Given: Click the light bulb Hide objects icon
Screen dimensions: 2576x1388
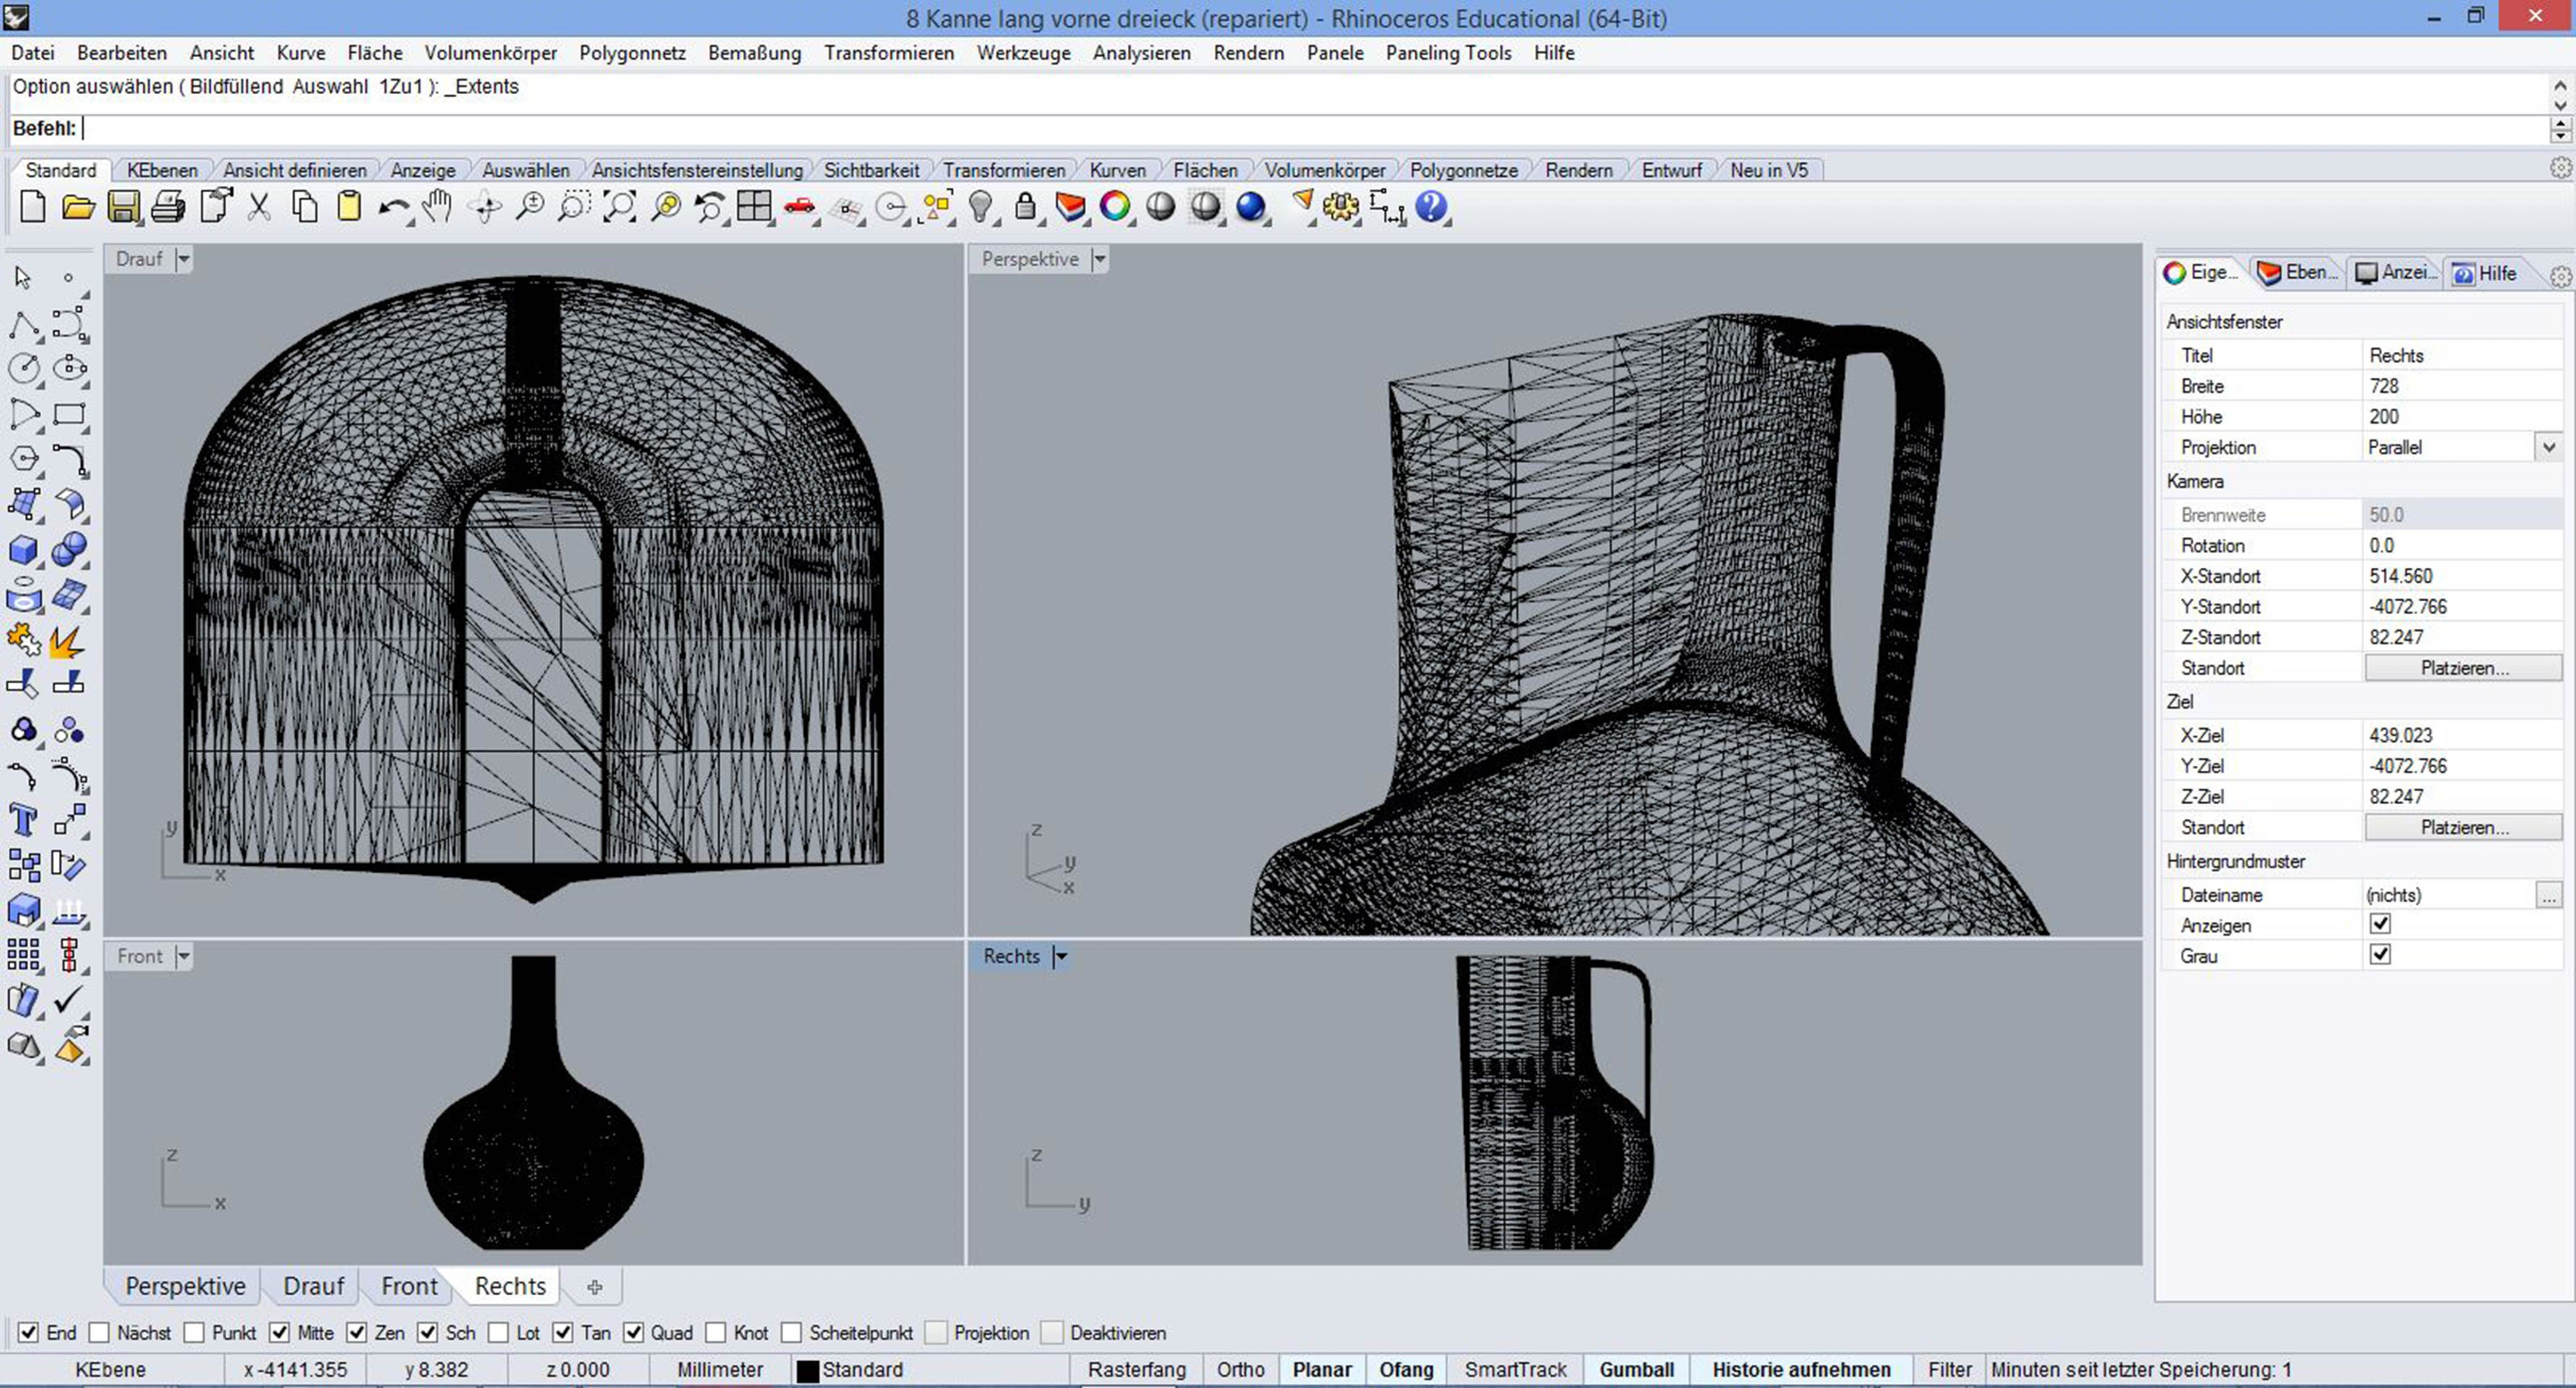Looking at the screenshot, I should tap(981, 207).
